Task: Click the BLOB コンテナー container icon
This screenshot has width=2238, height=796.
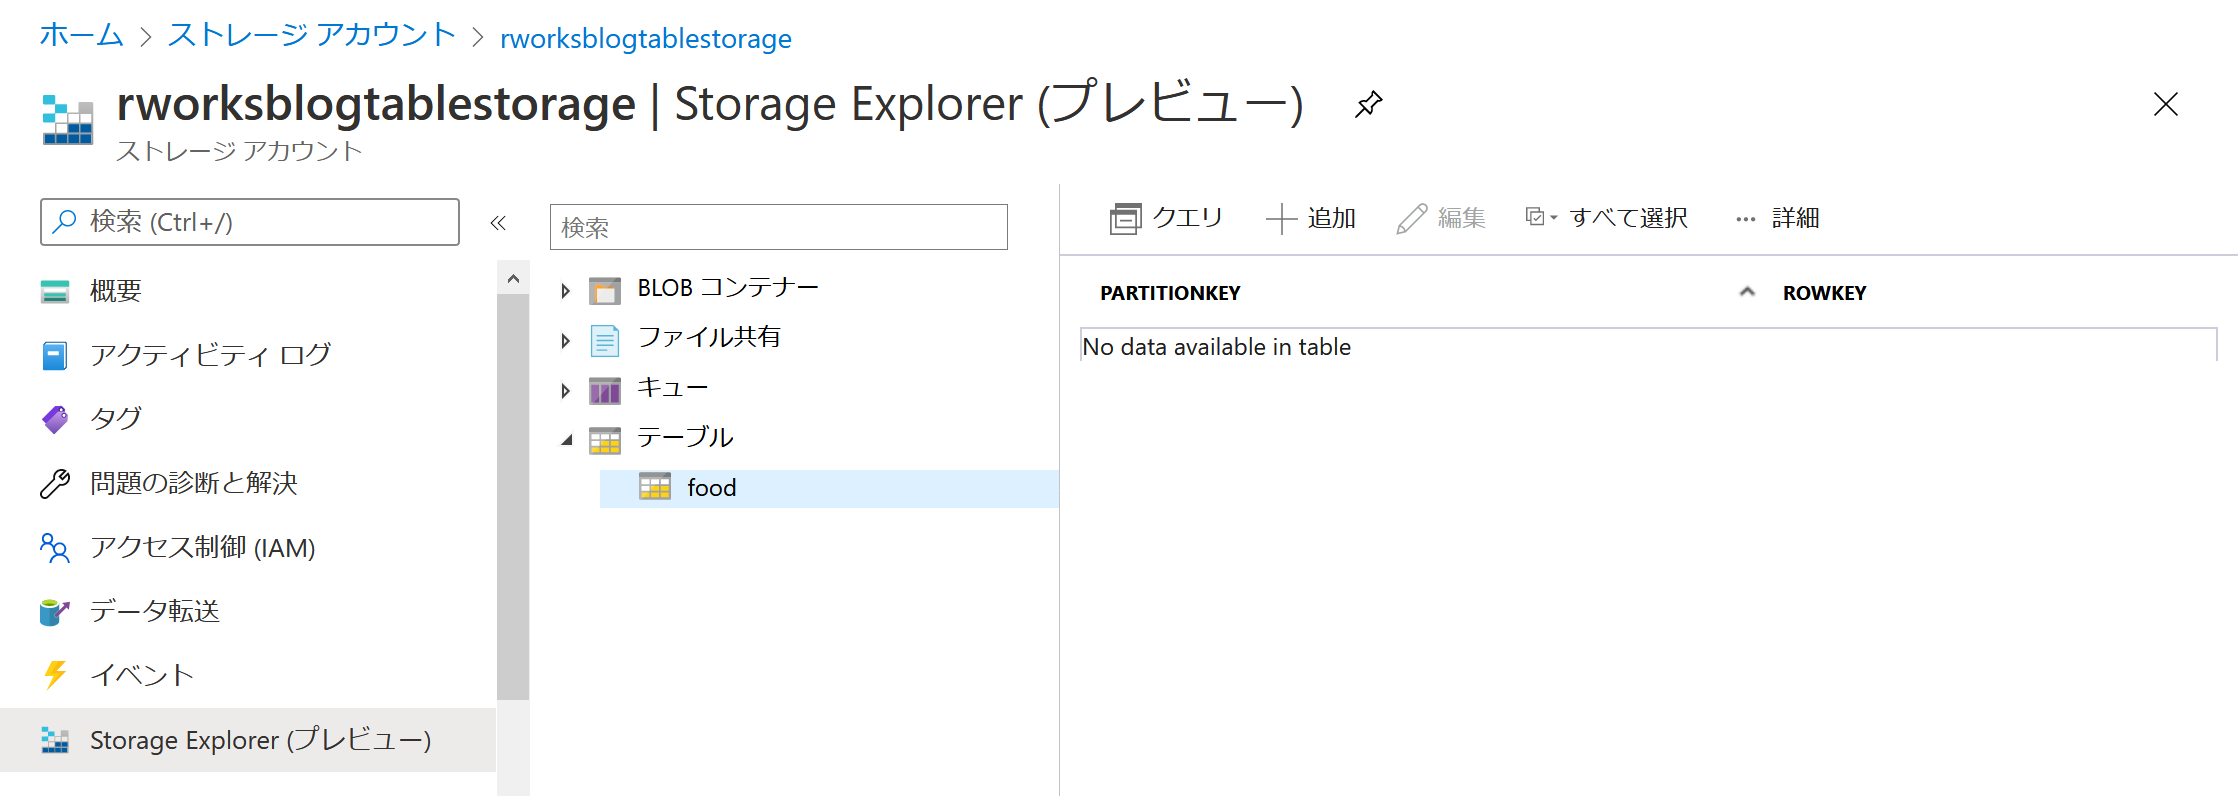Action: pyautogui.click(x=605, y=290)
